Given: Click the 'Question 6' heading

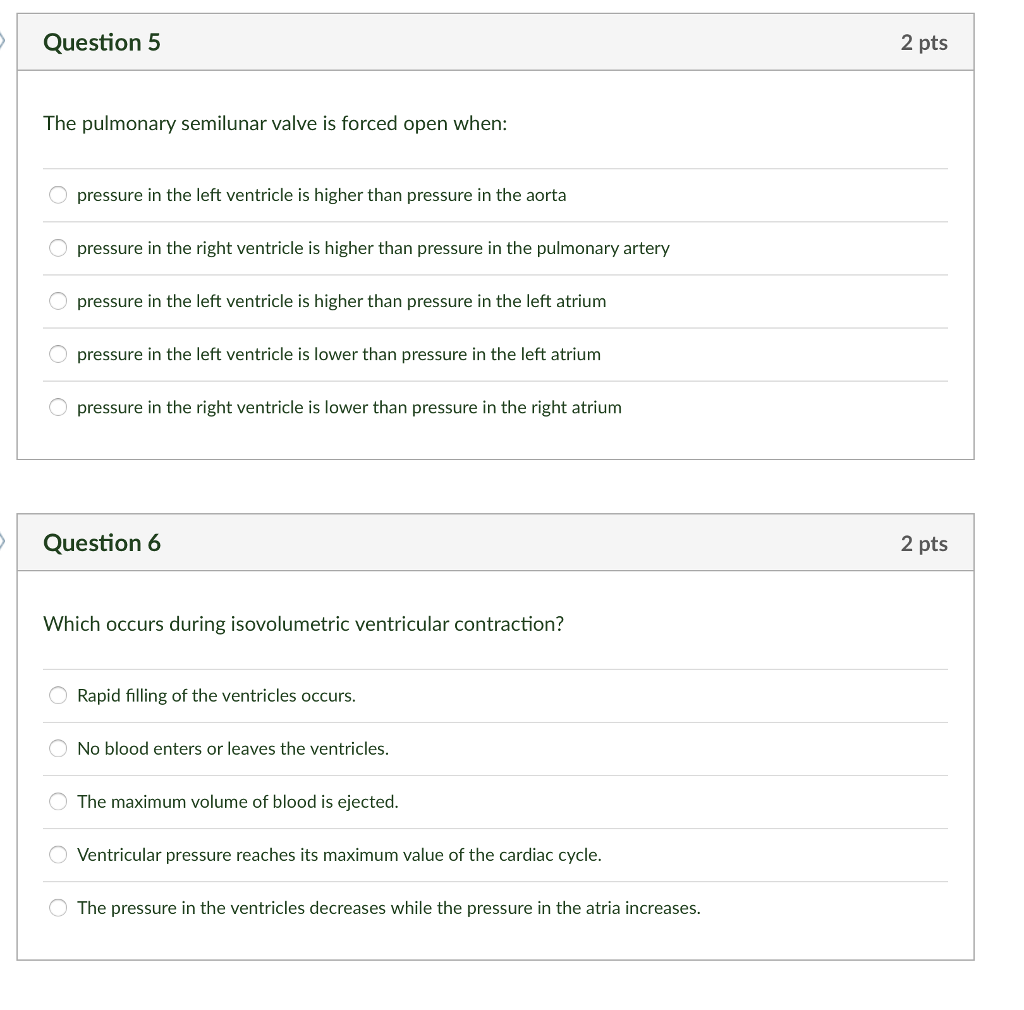Looking at the screenshot, I should tap(102, 543).
